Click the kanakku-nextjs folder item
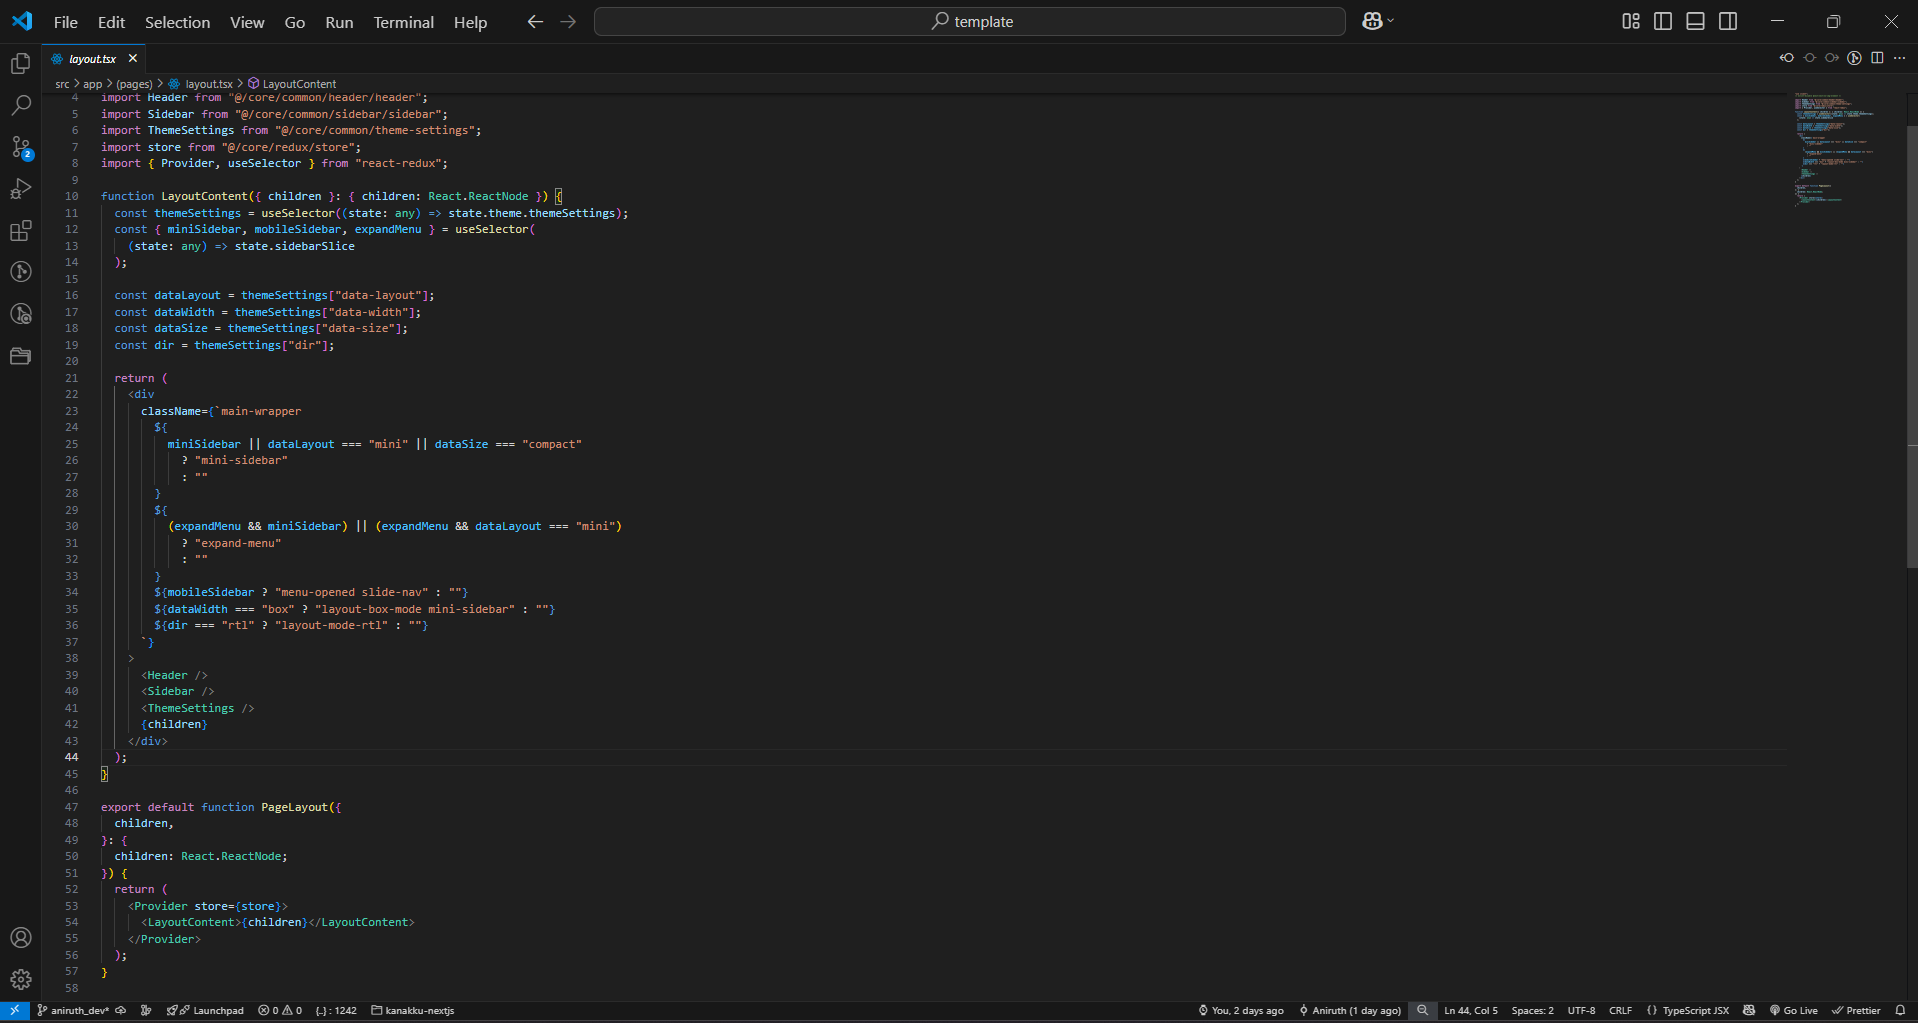Image resolution: width=1918 pixels, height=1023 pixels. click(x=412, y=1010)
